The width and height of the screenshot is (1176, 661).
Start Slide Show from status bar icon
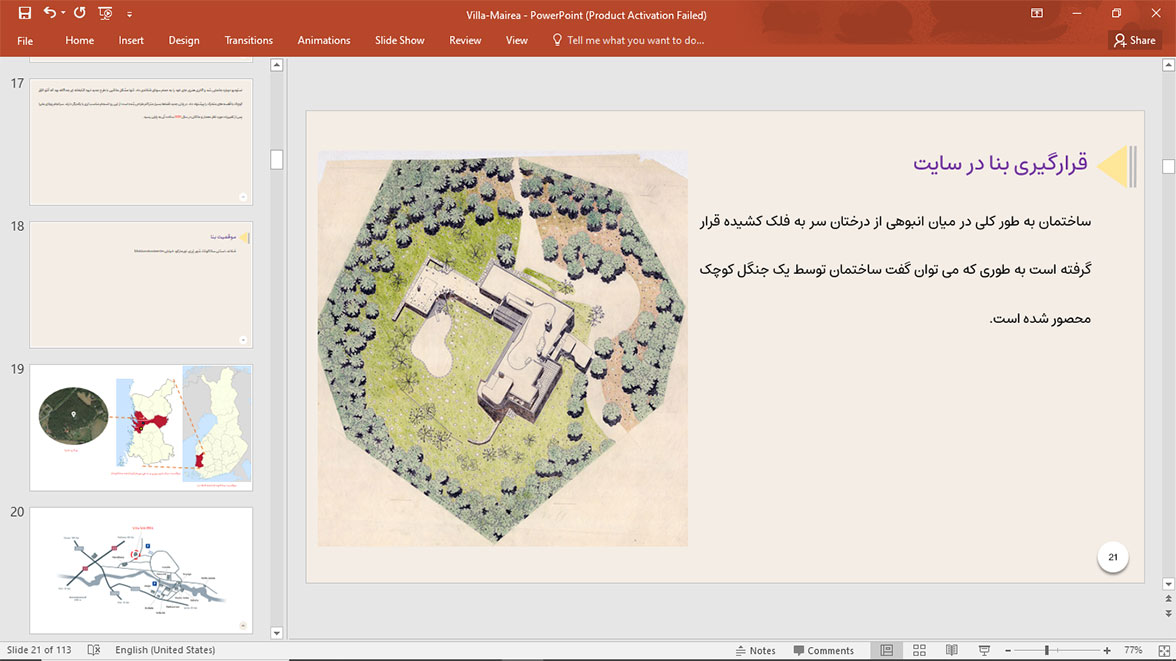pyautogui.click(x=984, y=650)
